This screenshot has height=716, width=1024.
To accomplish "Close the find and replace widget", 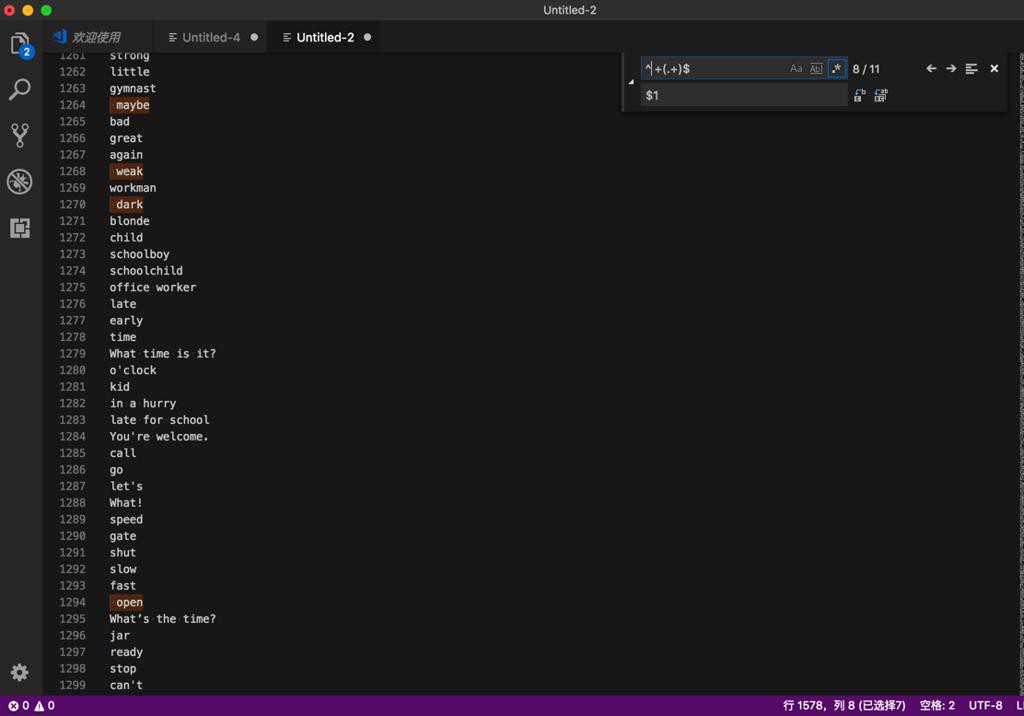I will pyautogui.click(x=994, y=69).
